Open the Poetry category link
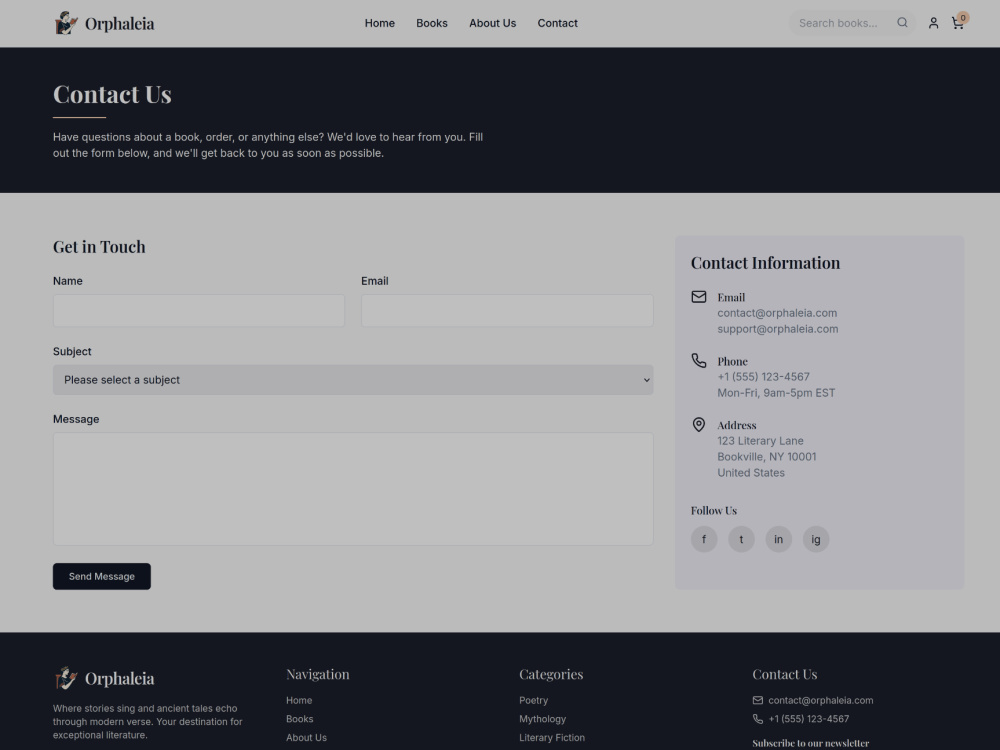Viewport: 1000px width, 750px height. [533, 700]
